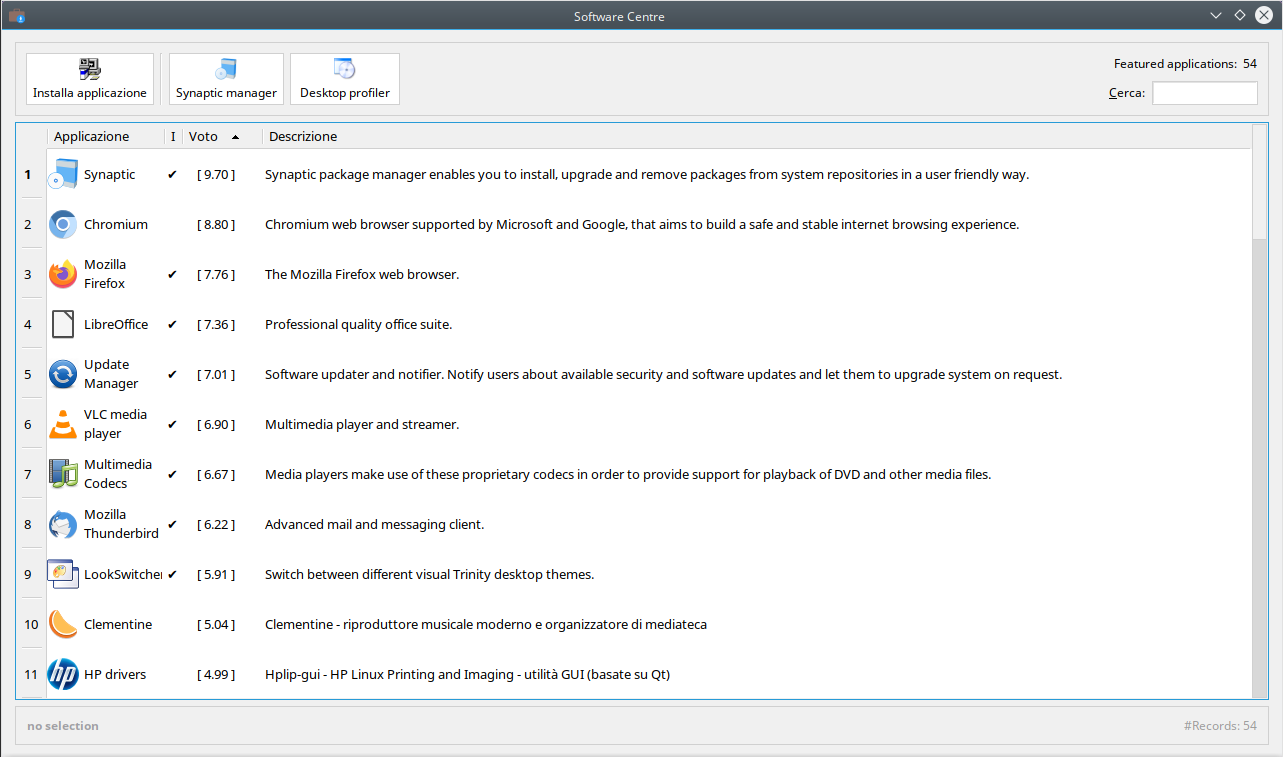The height and width of the screenshot is (757, 1283).
Task: Click the VLC media player cone icon
Action: (x=63, y=424)
